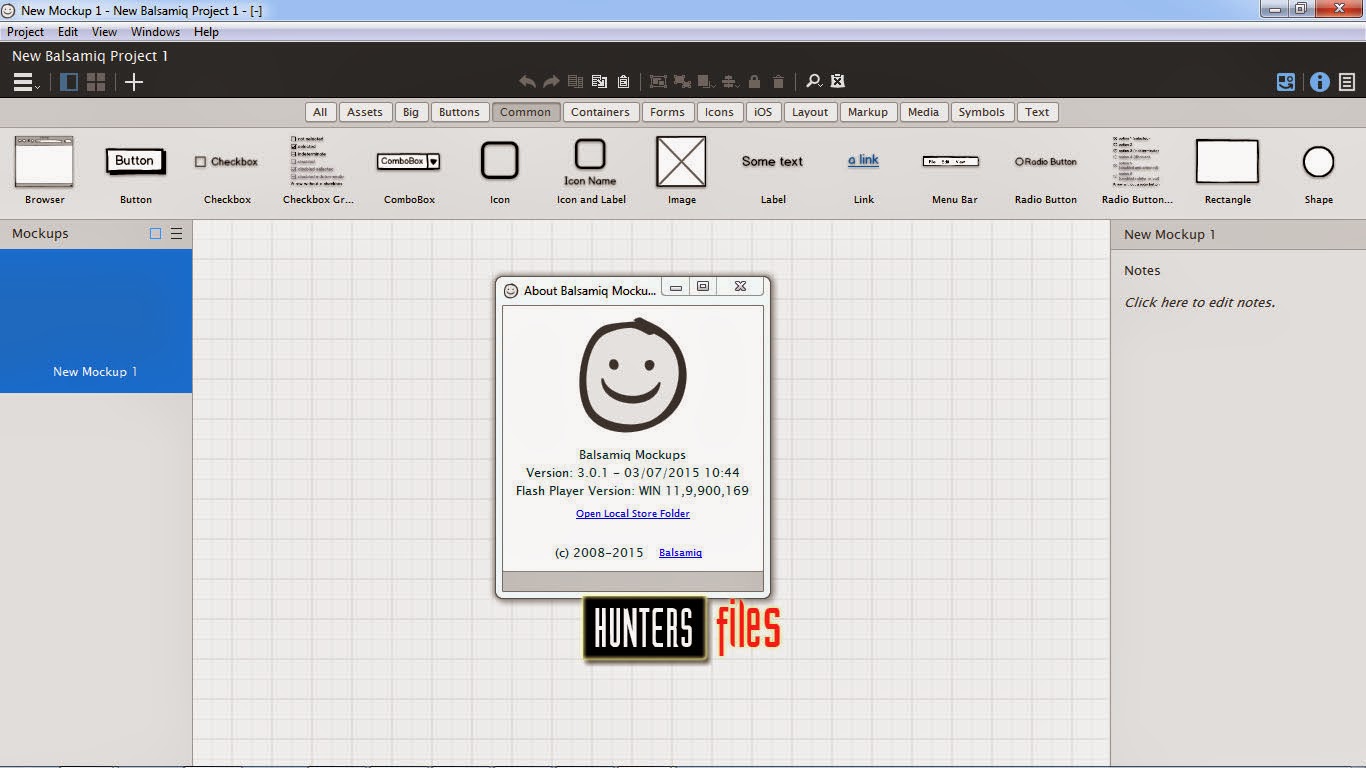Image resolution: width=1366 pixels, height=768 pixels.
Task: Open Local Store Folder link
Action: 633,514
